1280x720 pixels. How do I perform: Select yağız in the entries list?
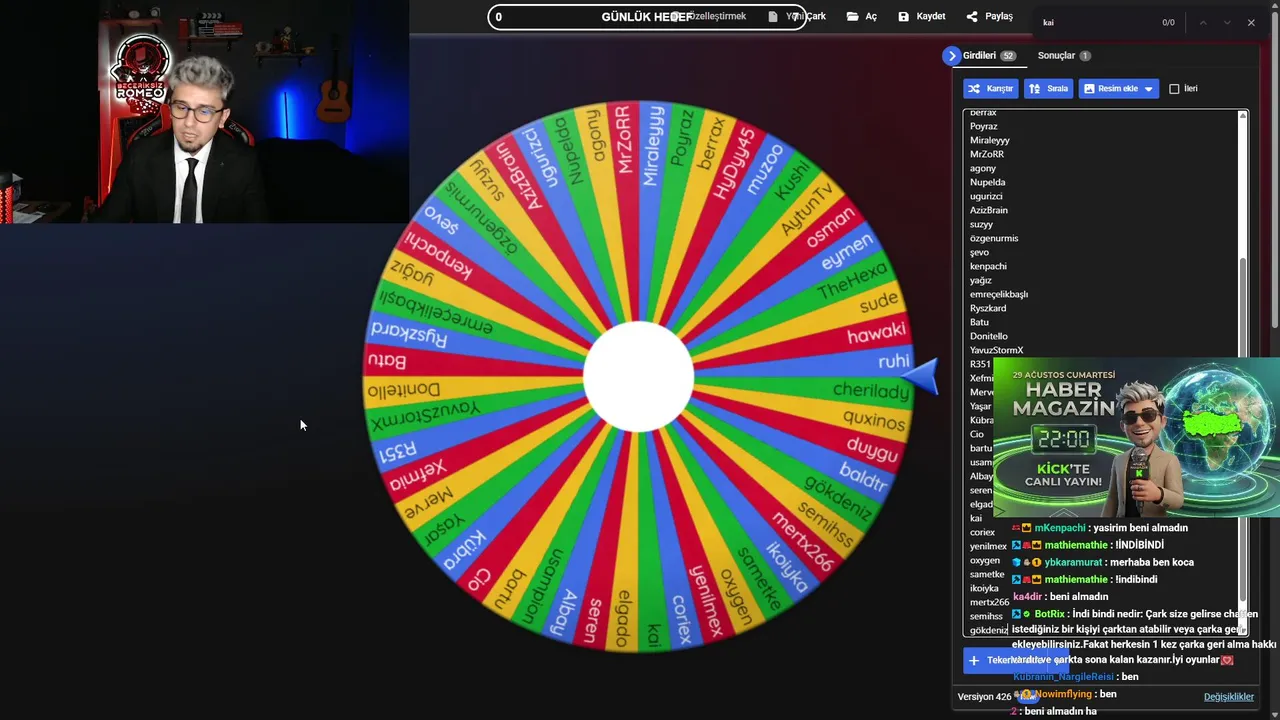[x=981, y=280]
